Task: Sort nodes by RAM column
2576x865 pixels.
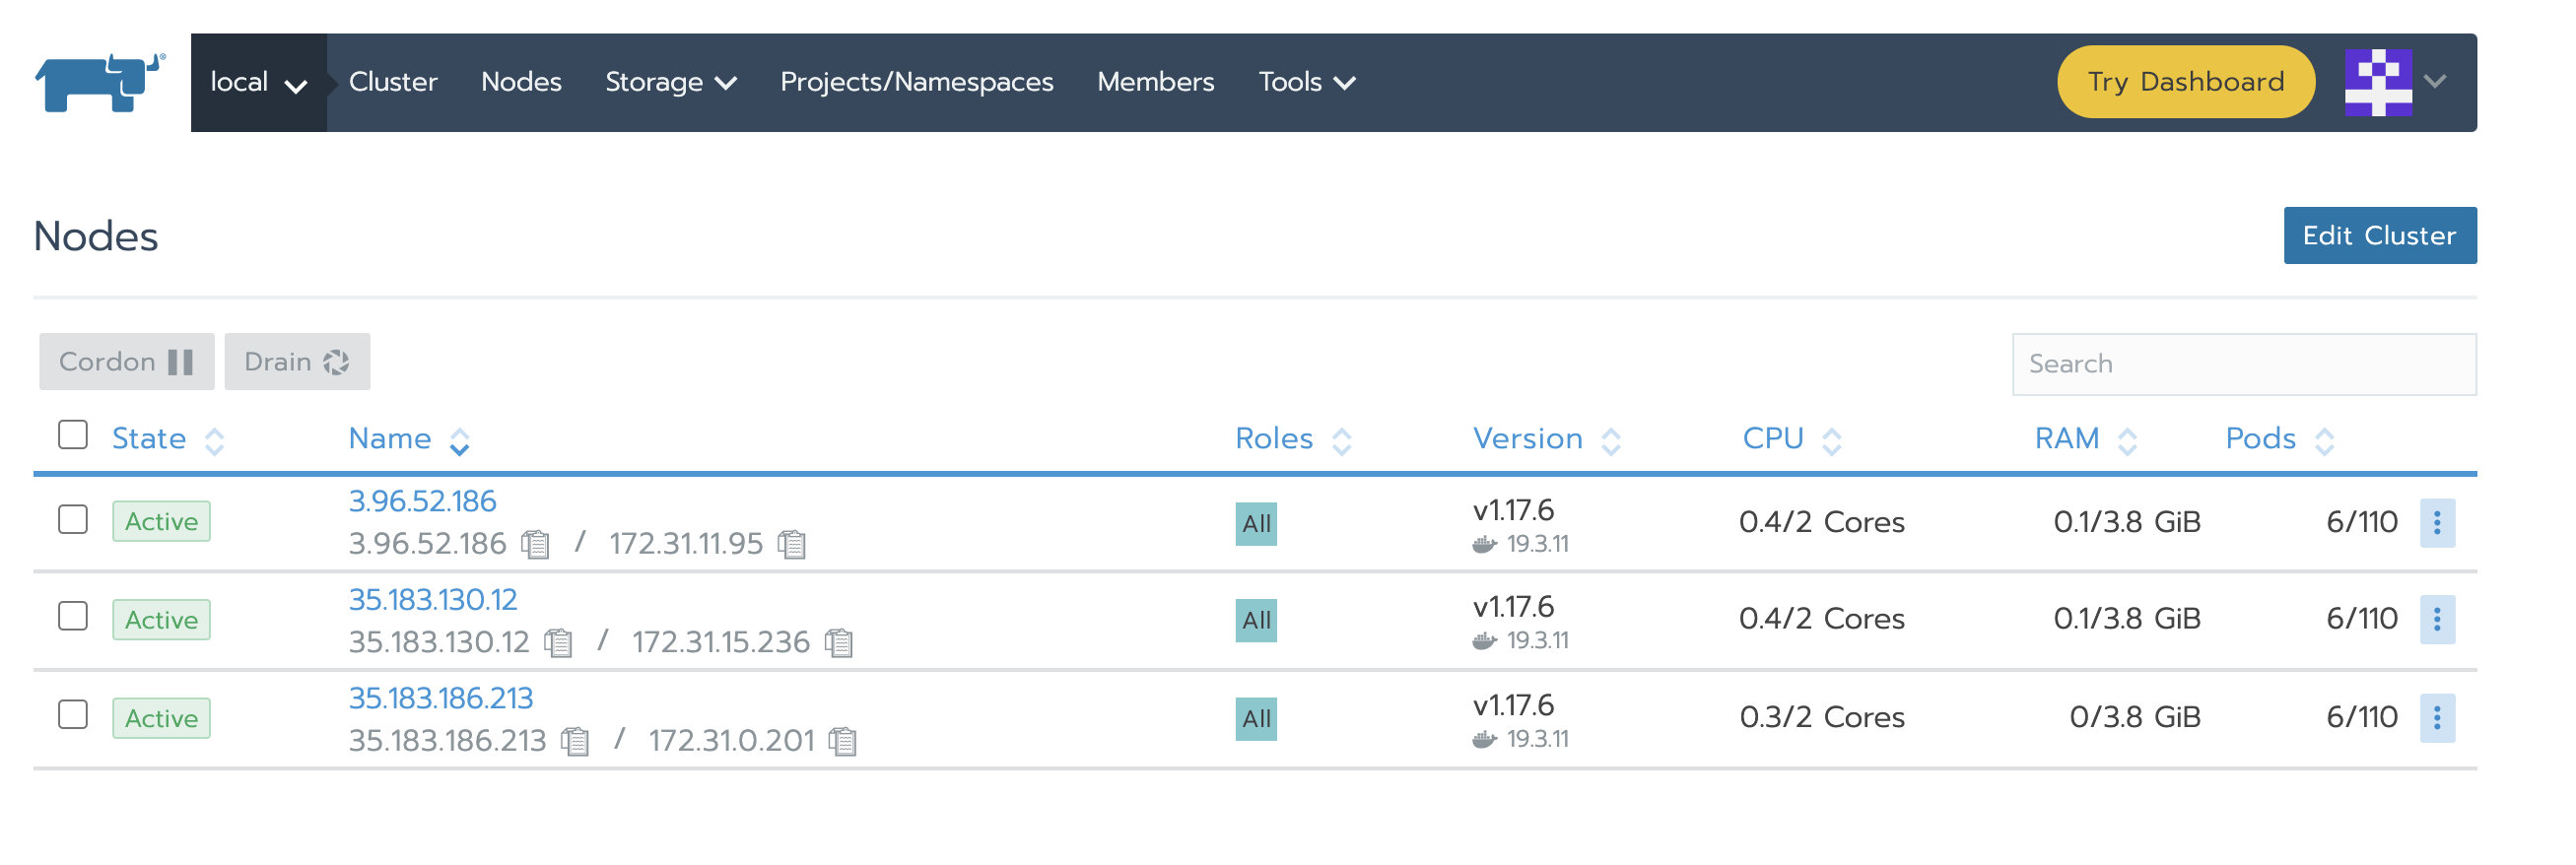Action: (2085, 439)
